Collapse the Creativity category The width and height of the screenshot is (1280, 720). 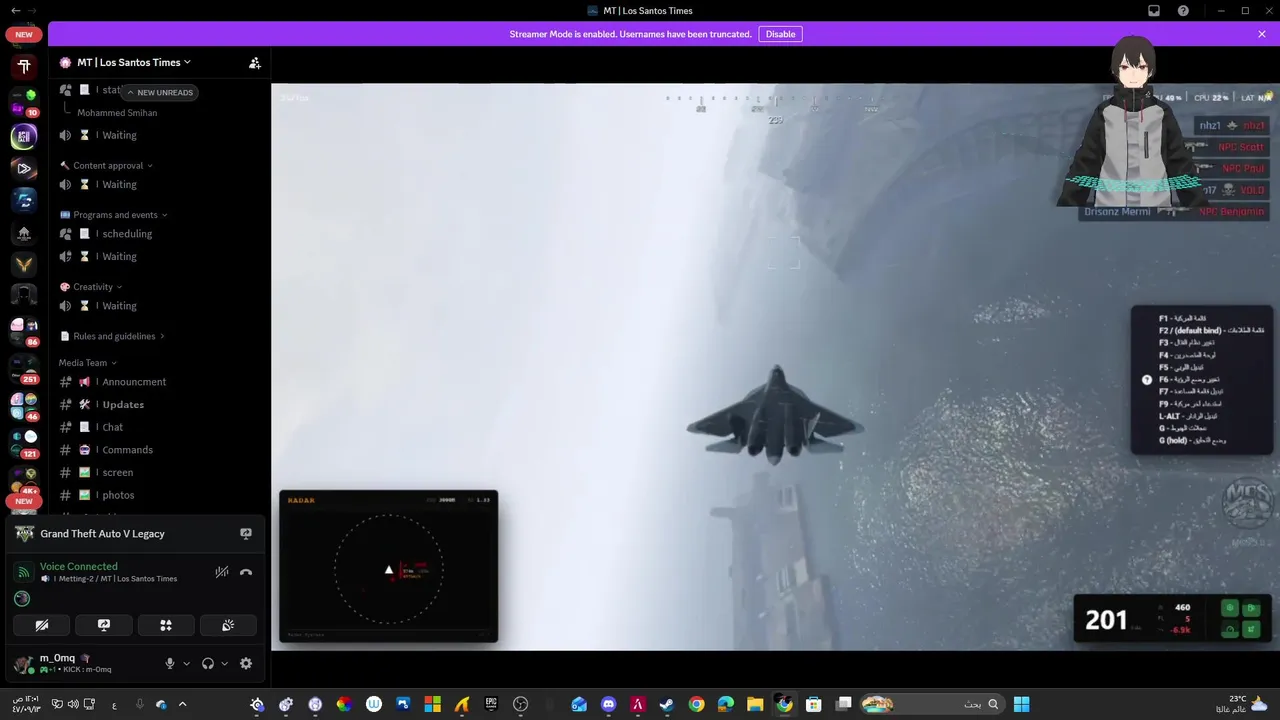[x=92, y=287]
